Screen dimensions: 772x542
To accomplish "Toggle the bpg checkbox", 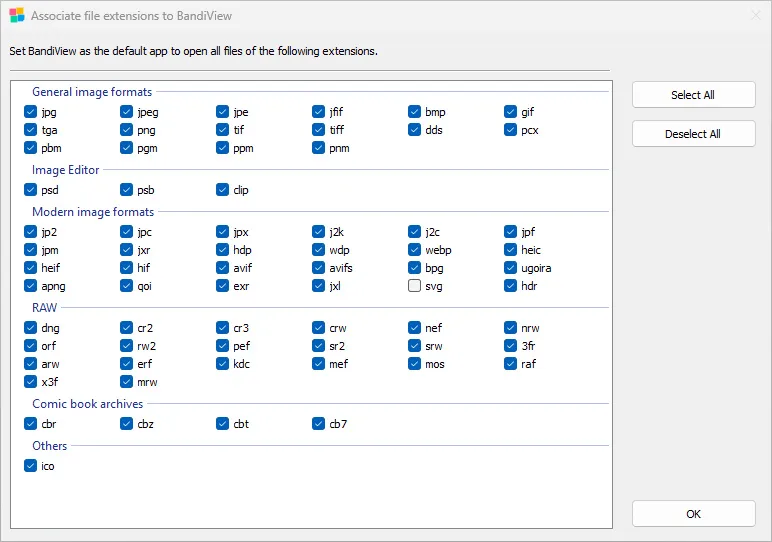I will coord(415,268).
